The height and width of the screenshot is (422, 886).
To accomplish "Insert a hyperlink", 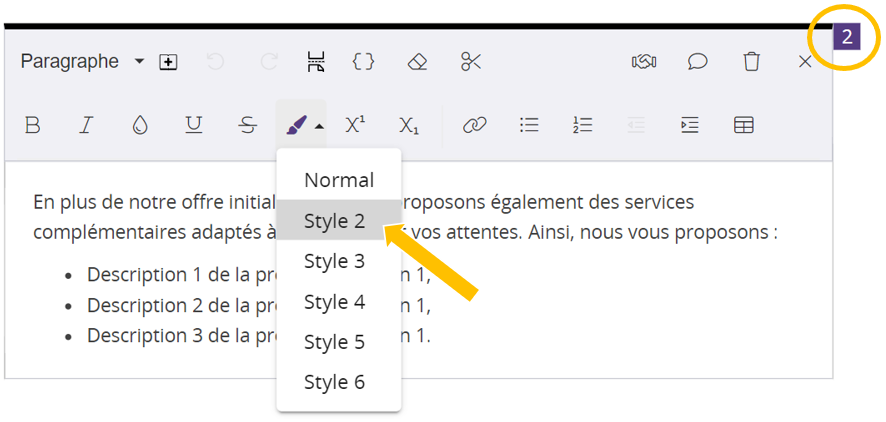I will pyautogui.click(x=474, y=125).
